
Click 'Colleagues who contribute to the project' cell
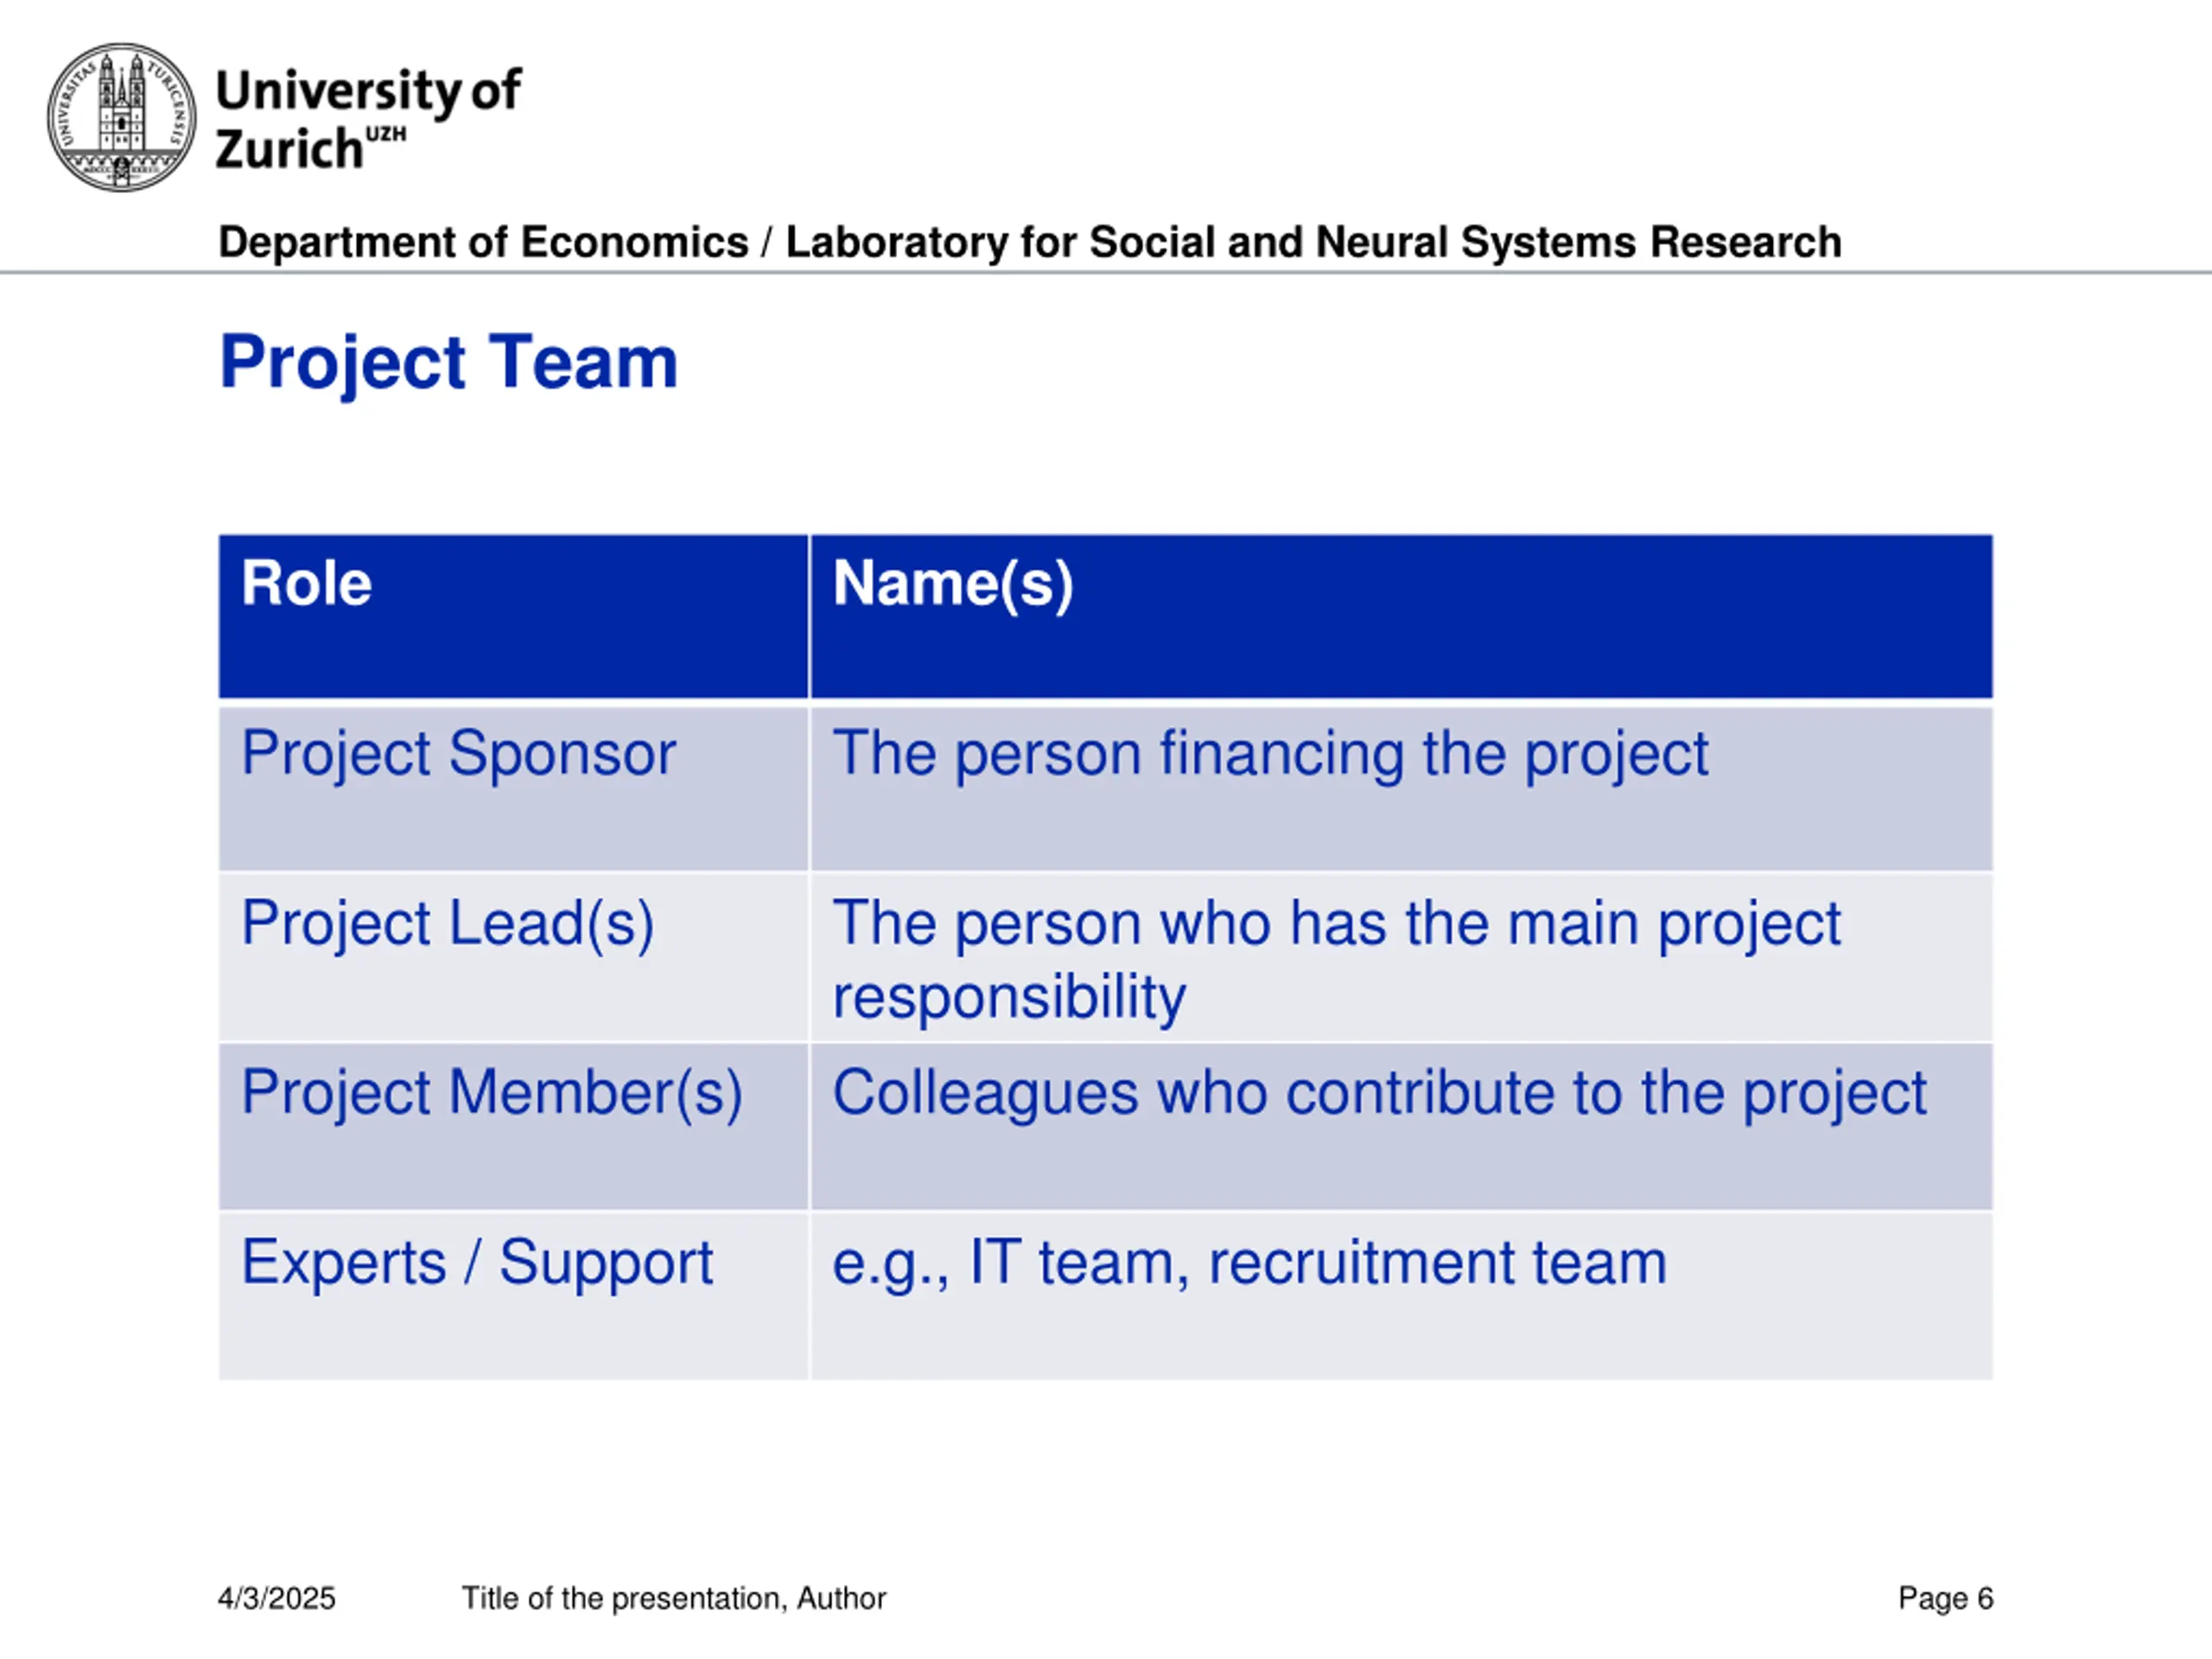(x=1401, y=1126)
